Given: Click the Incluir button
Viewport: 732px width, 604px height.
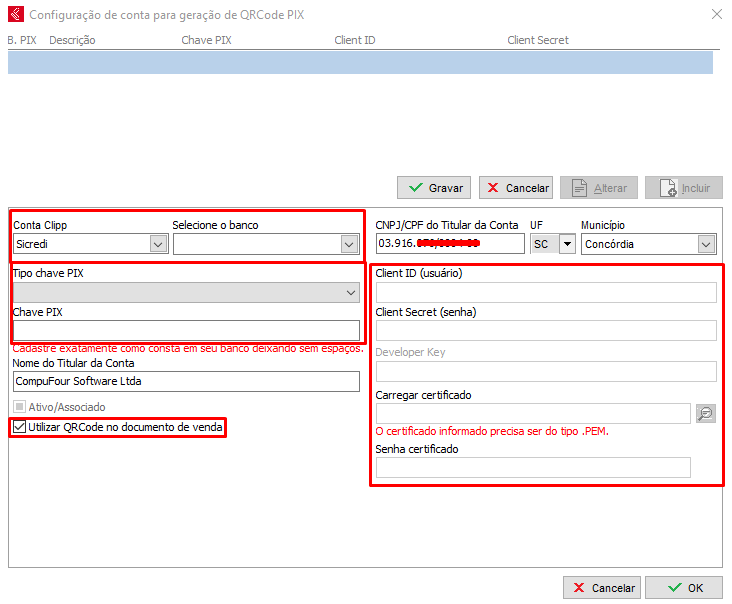Looking at the screenshot, I should pyautogui.click(x=684, y=188).
